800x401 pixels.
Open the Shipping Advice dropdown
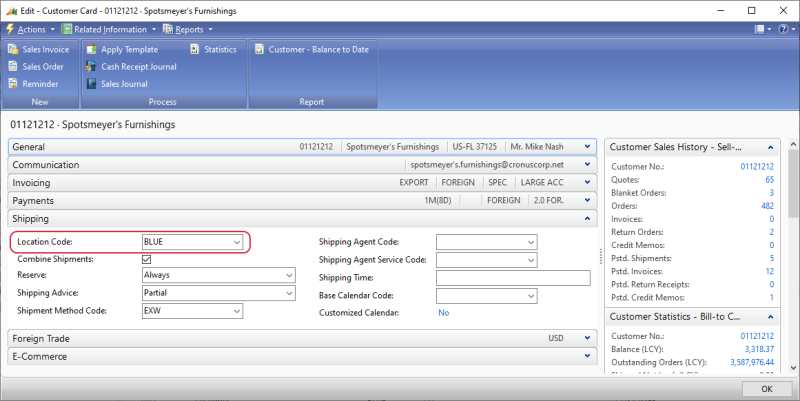[x=289, y=293]
